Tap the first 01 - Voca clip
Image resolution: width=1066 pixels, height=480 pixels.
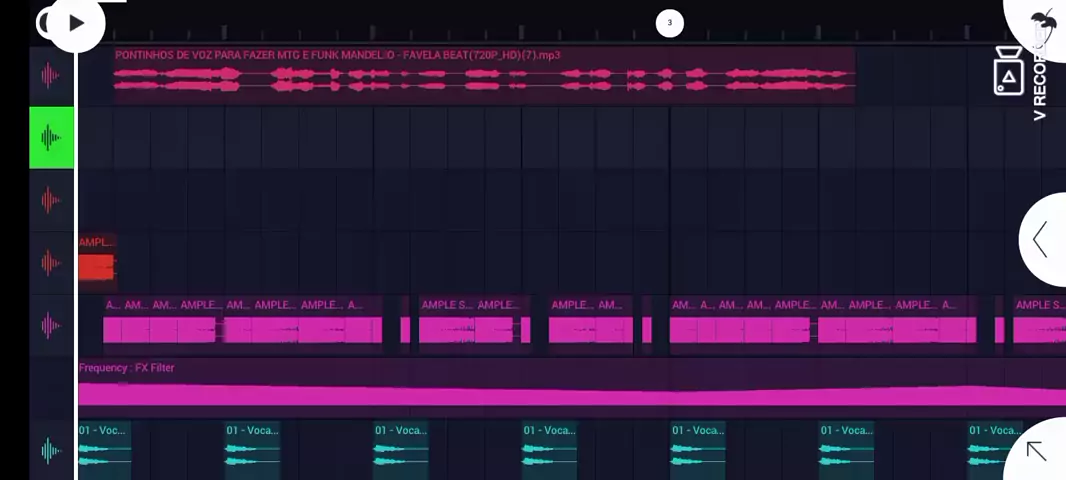104,451
